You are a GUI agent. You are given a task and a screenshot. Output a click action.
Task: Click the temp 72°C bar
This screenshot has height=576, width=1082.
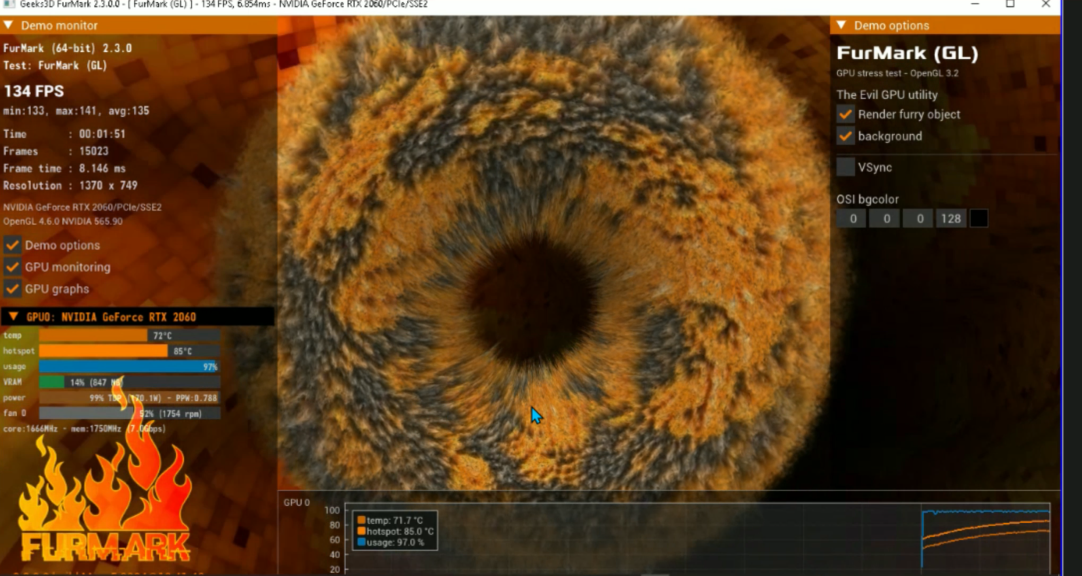point(130,335)
